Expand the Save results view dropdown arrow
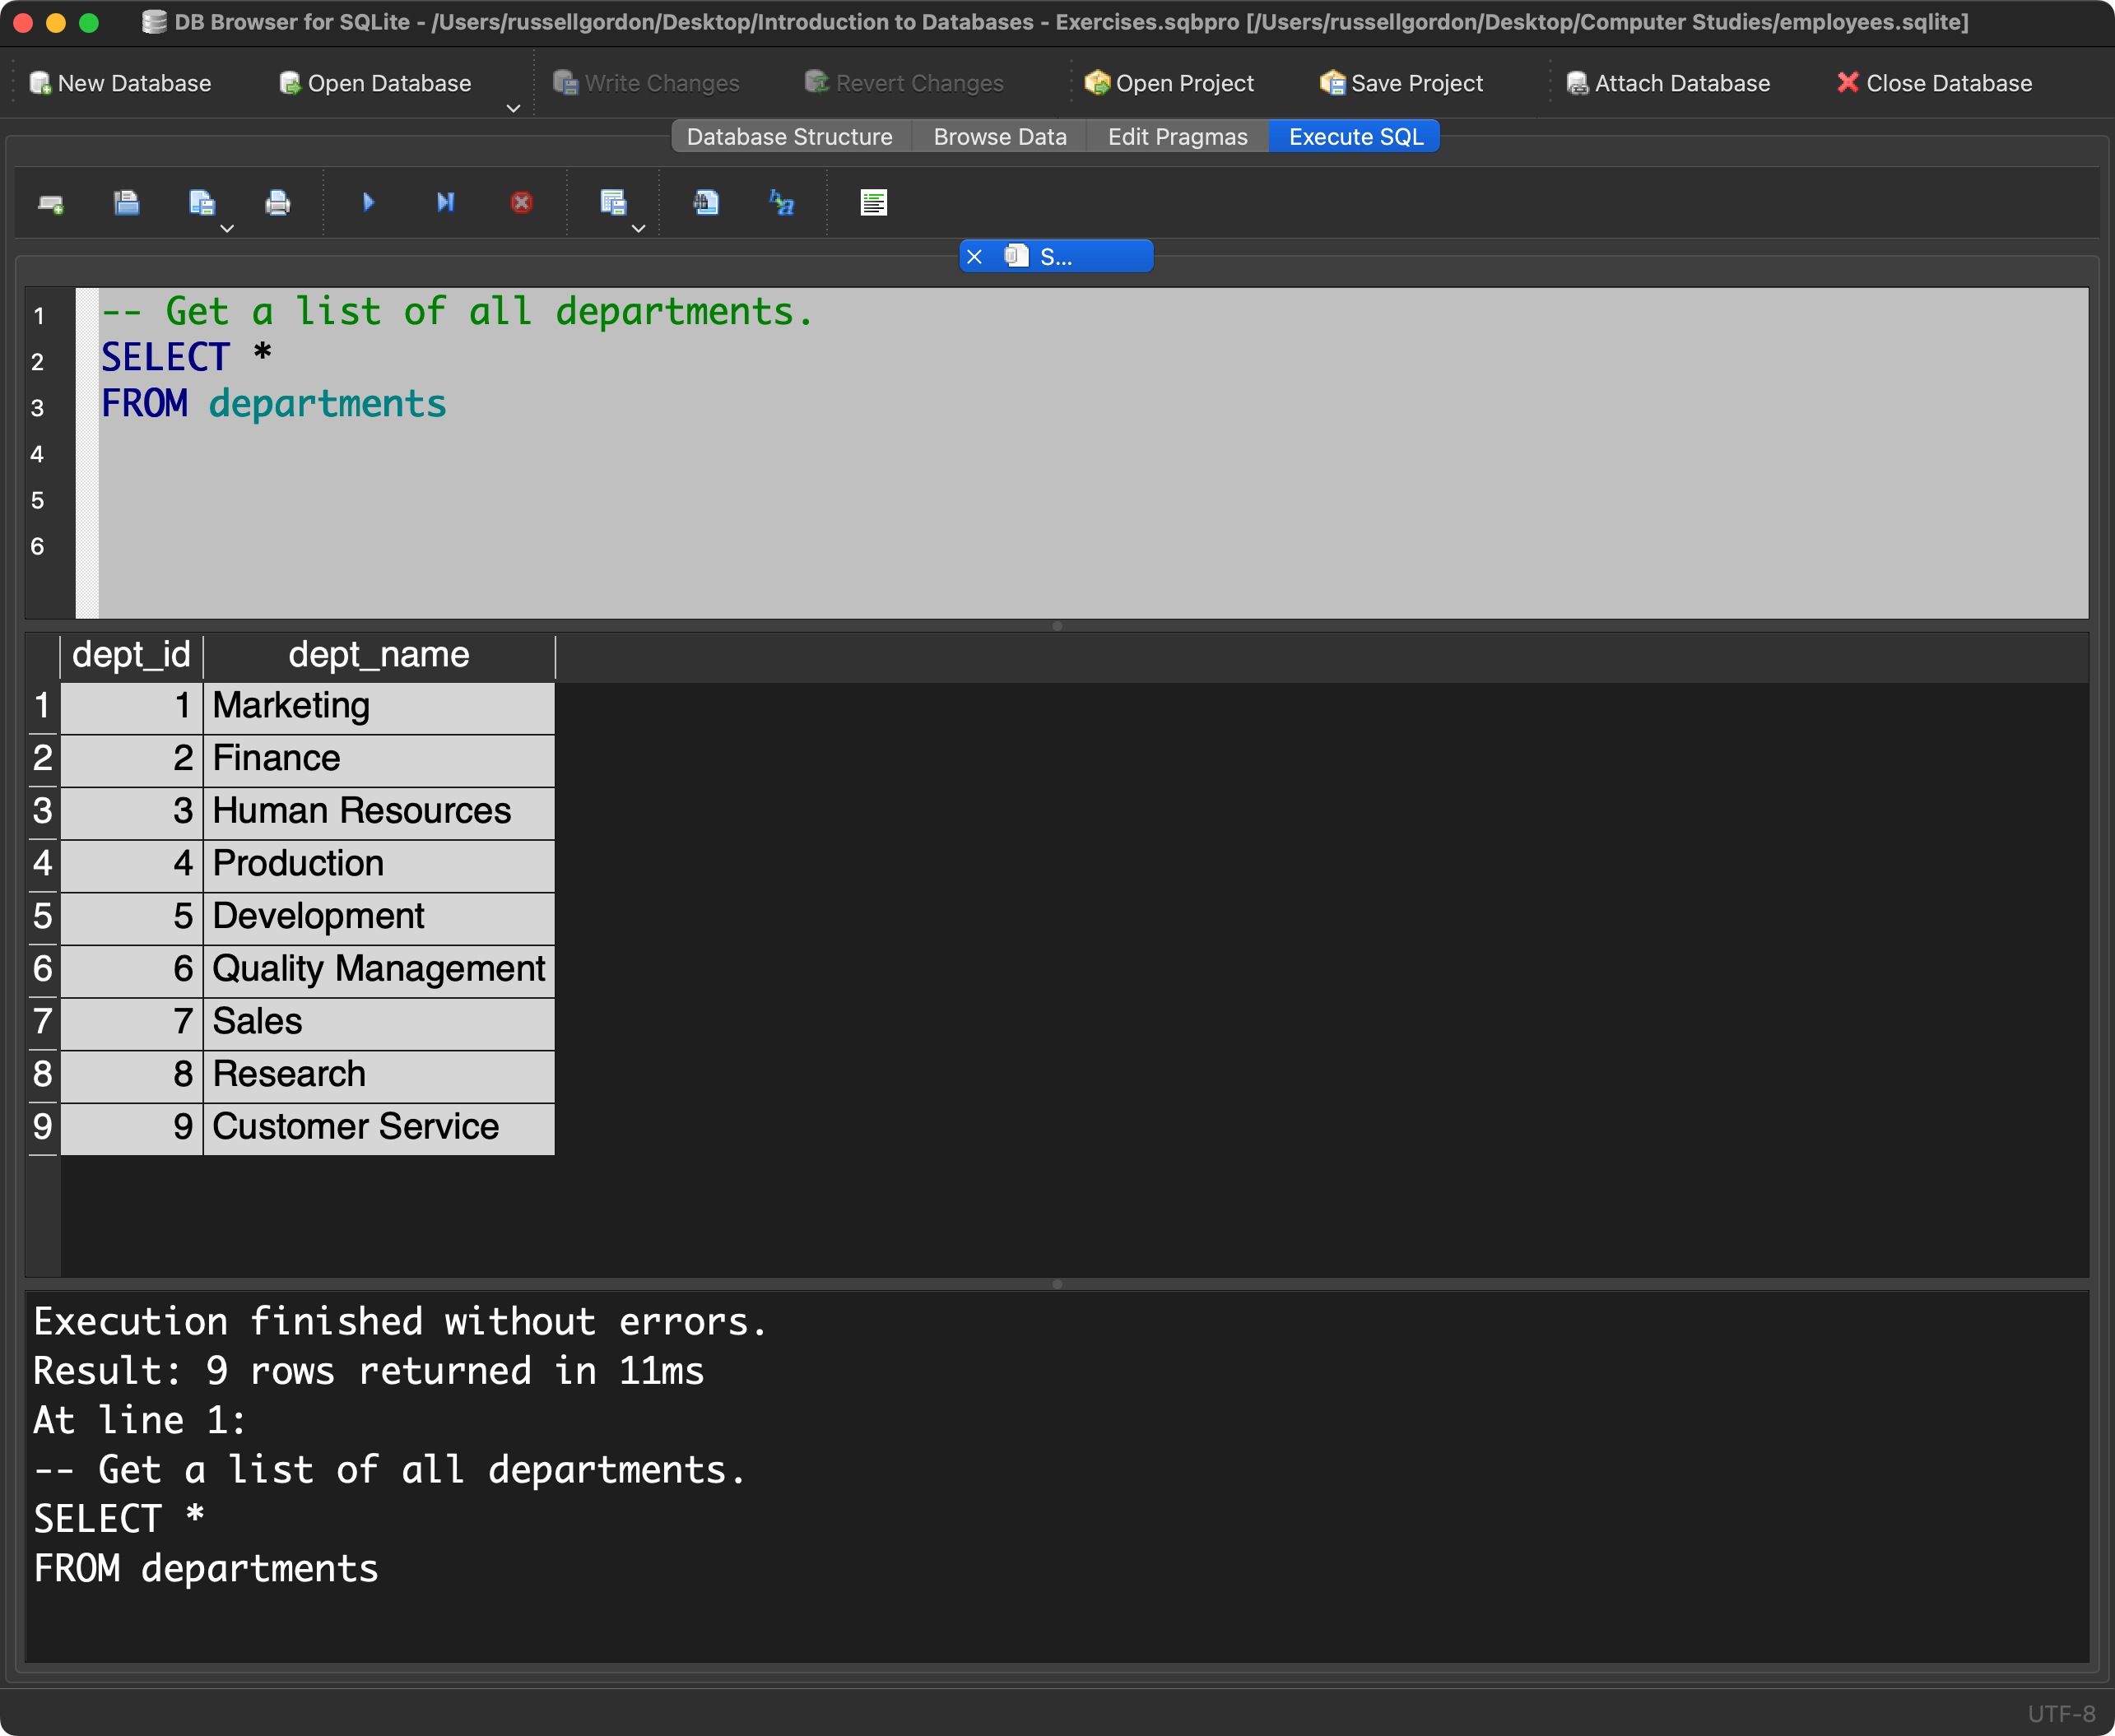Image resolution: width=2115 pixels, height=1736 pixels. (639, 229)
